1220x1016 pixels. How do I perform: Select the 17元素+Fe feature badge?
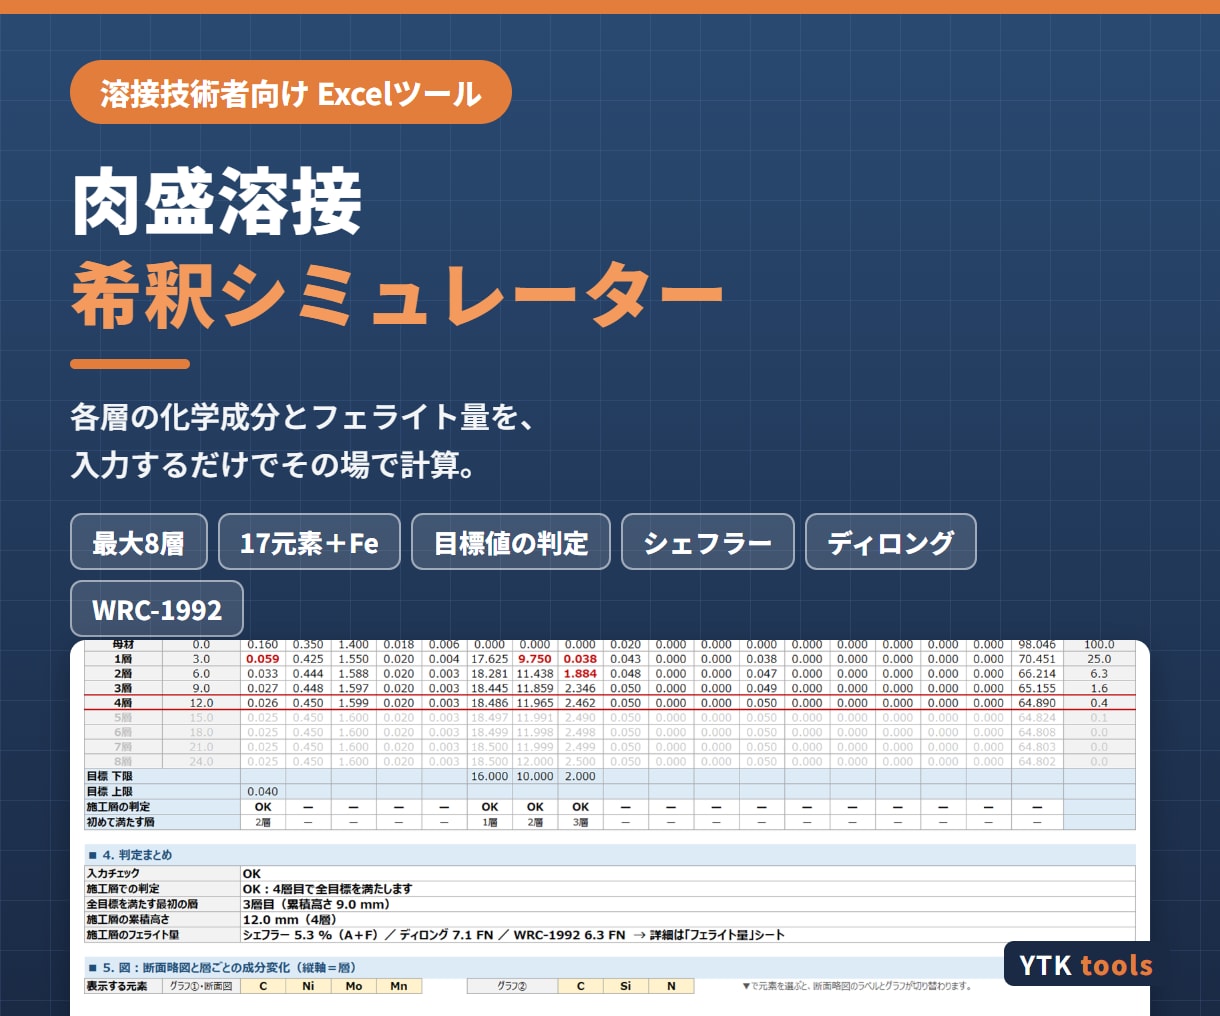309,542
